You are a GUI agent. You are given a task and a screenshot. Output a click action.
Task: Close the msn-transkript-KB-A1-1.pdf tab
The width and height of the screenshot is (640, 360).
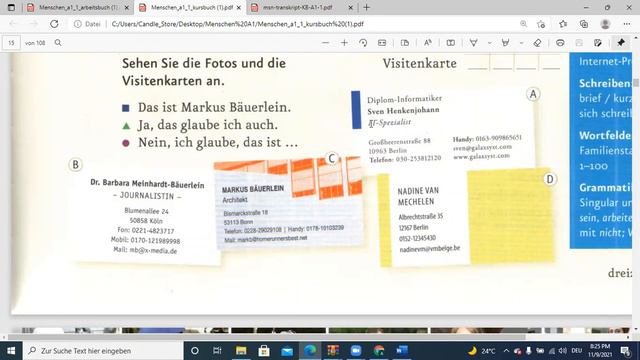pyautogui.click(x=351, y=7)
